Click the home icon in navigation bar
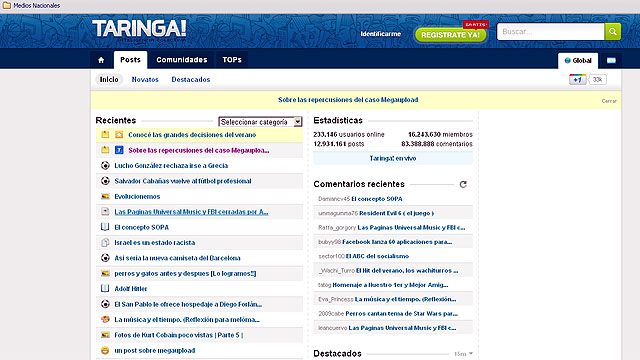This screenshot has width=640, height=360. coord(101,60)
